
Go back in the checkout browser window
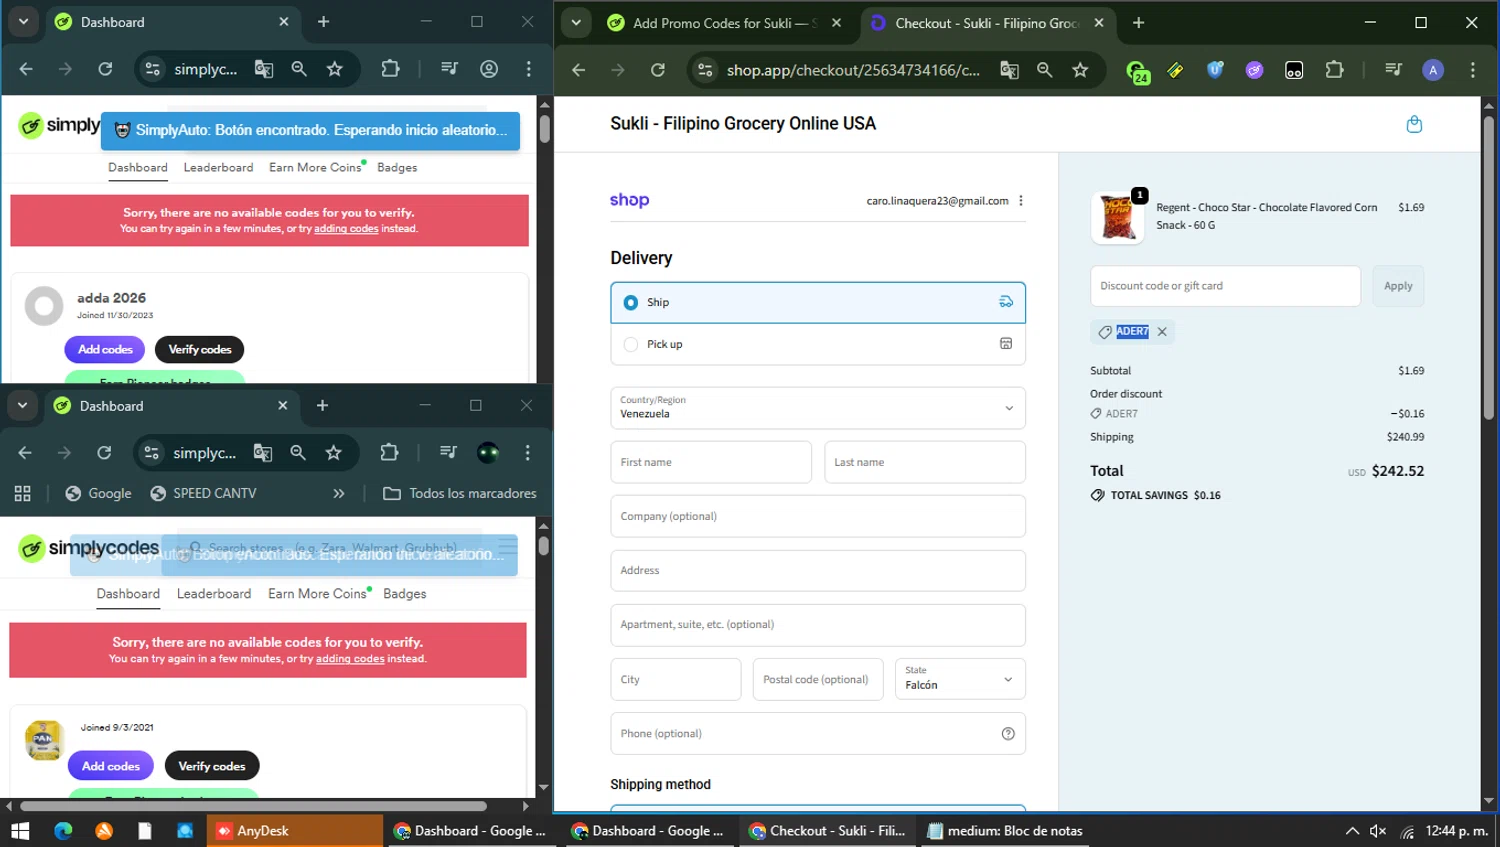coord(578,70)
